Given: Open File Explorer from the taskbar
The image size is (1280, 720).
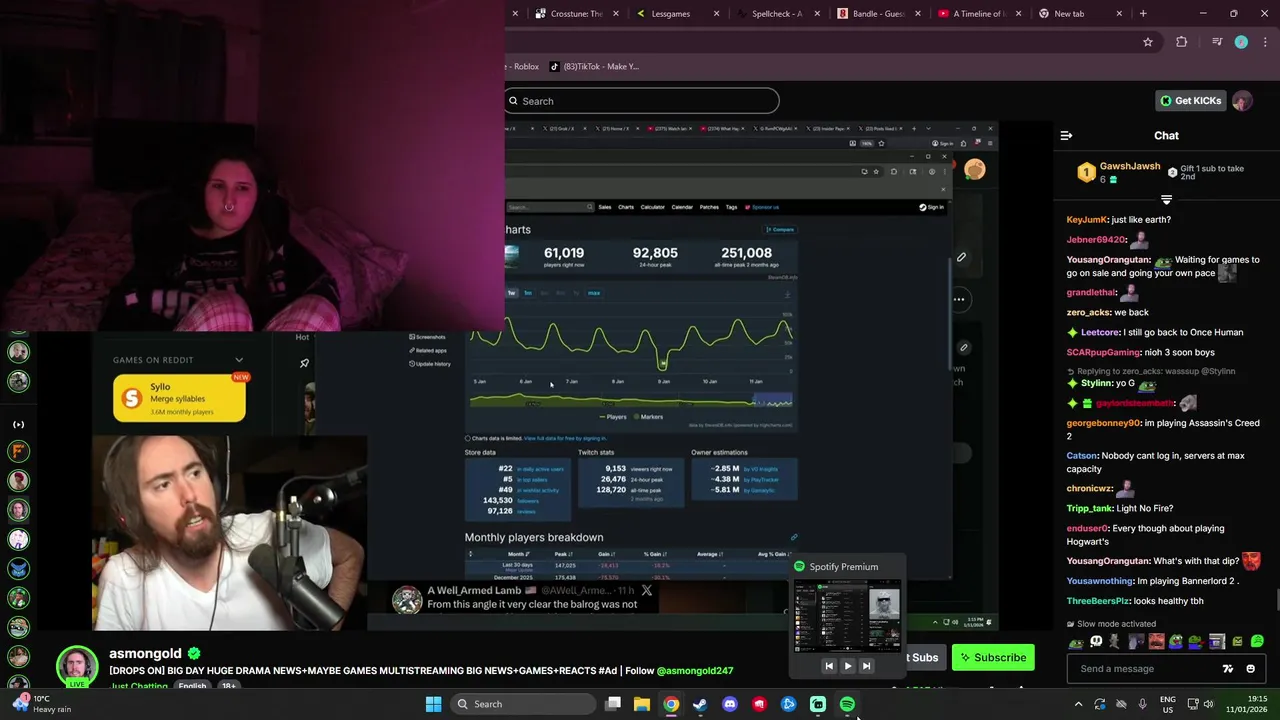Looking at the screenshot, I should point(642,704).
